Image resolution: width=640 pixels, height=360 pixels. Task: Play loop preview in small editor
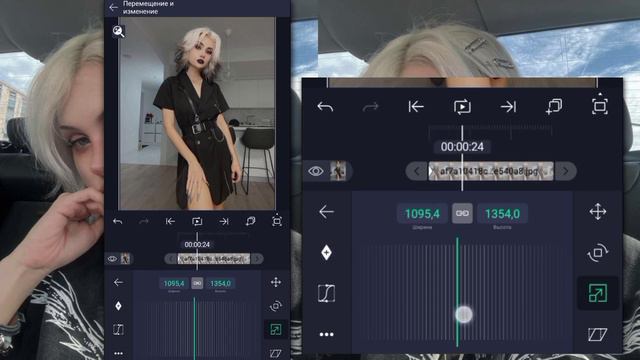[x=197, y=221]
